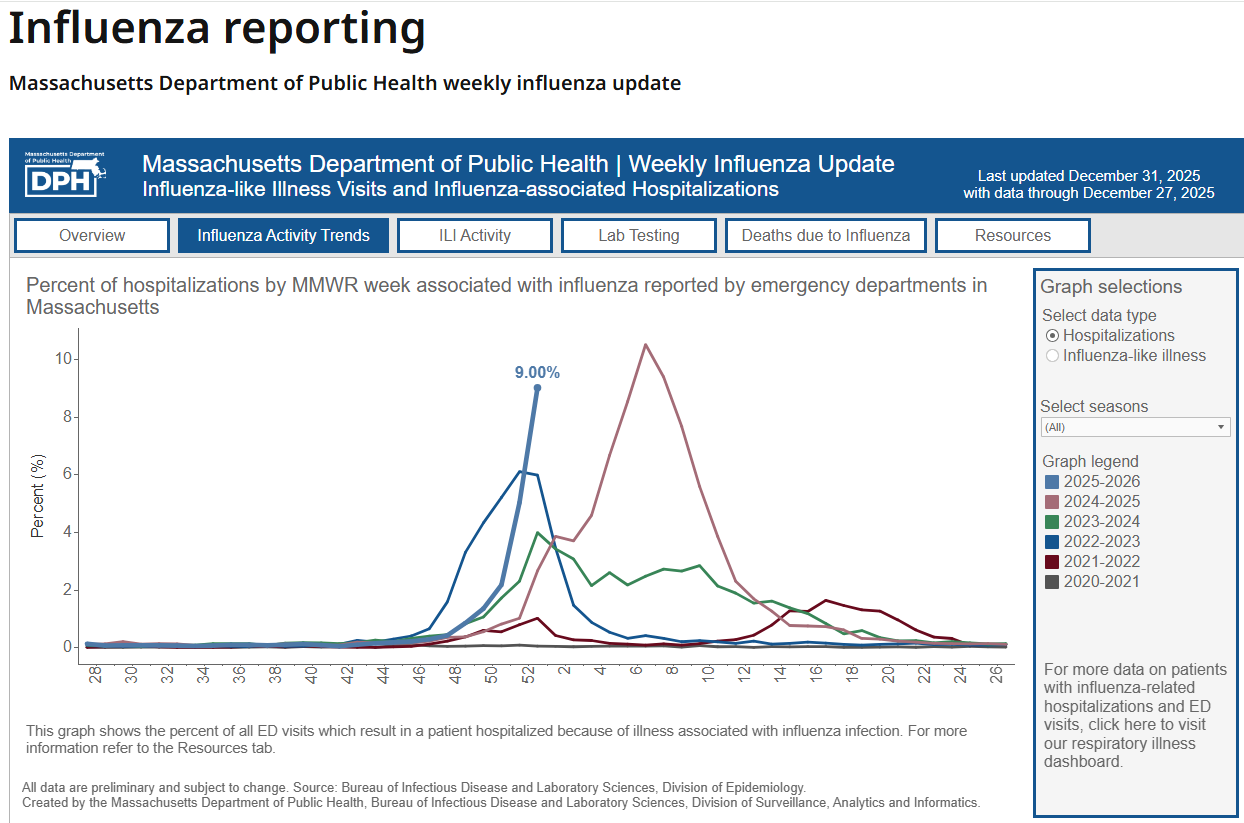
Task: Open the Deaths due to Influenza tab
Action: 825,235
